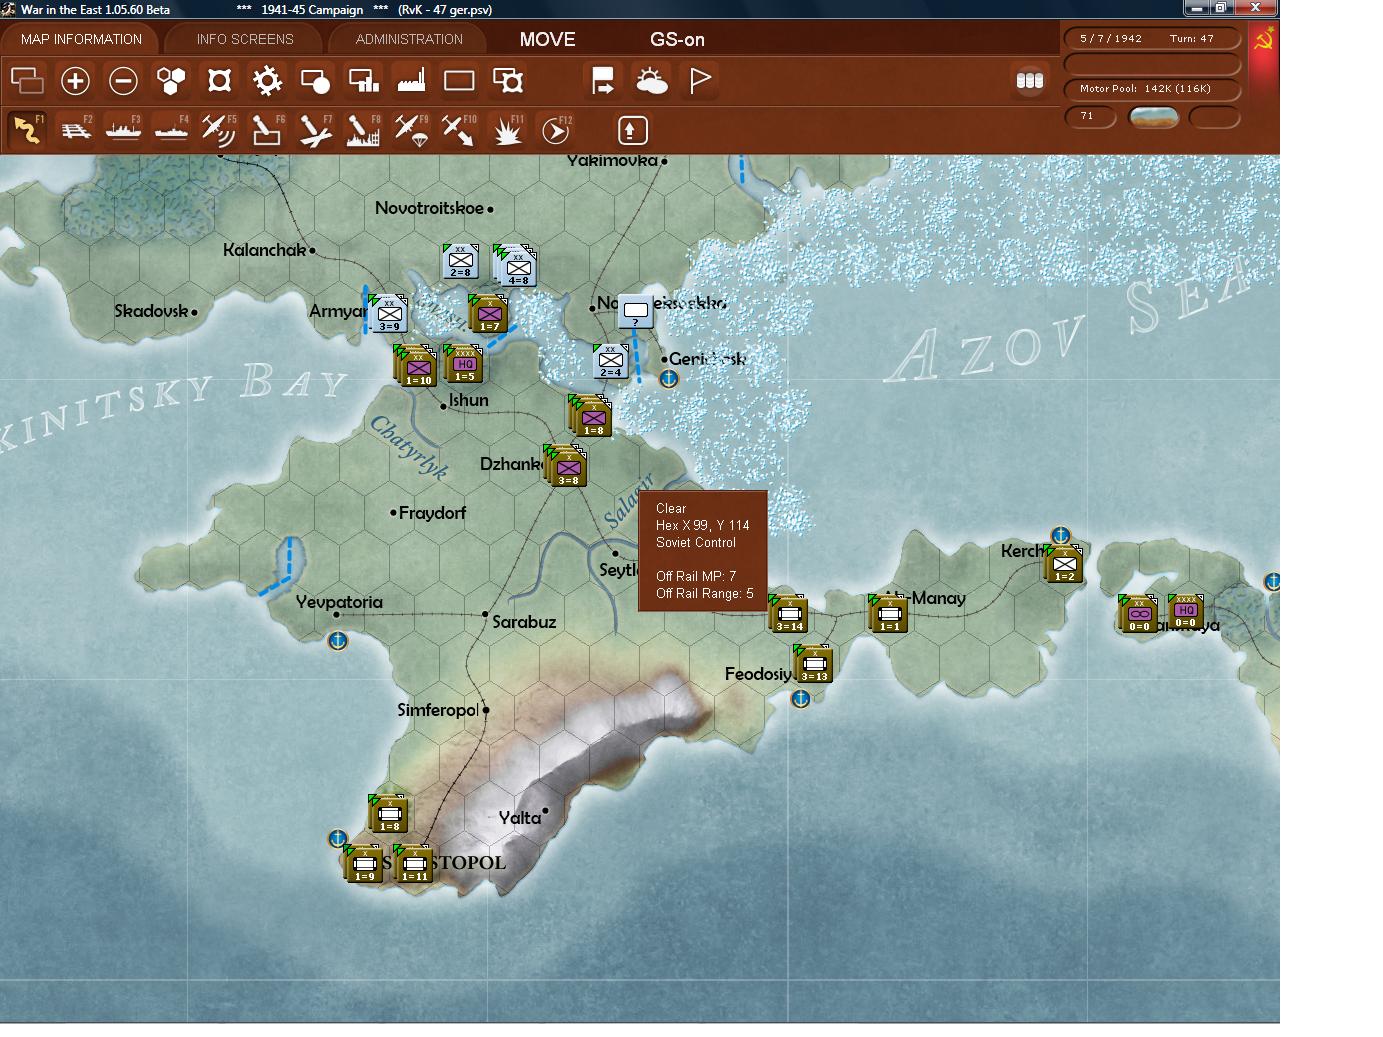Select the unknown German counter with question mark
This screenshot has height=1037, width=1383.
(x=635, y=311)
